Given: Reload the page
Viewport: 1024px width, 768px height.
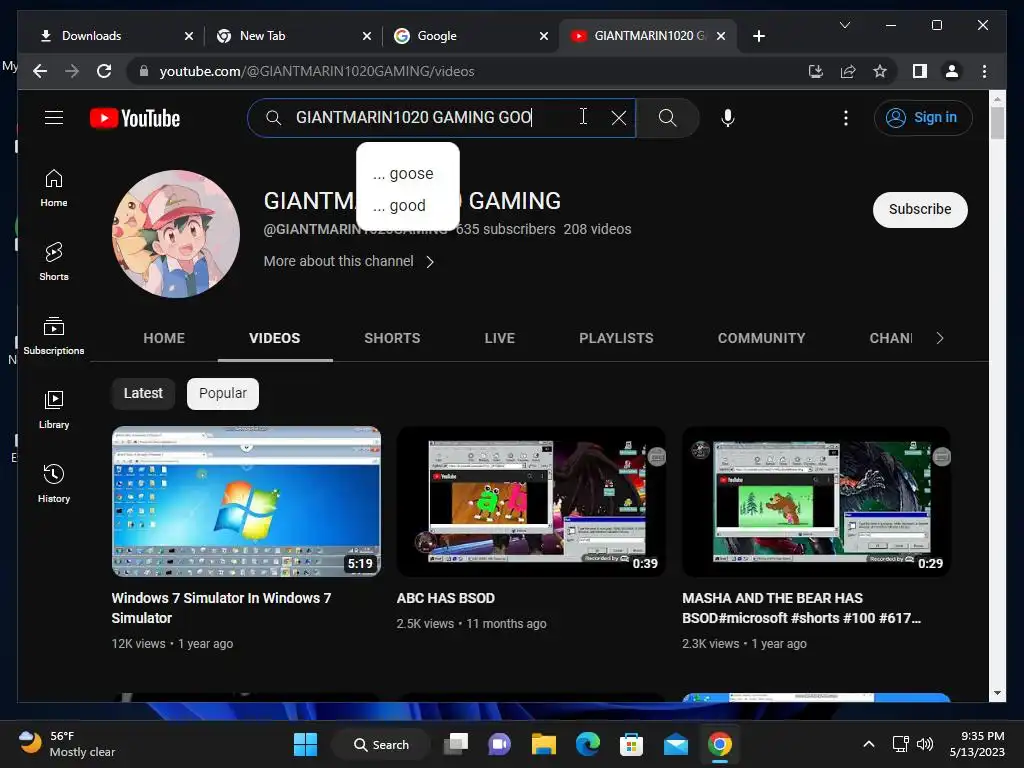Looking at the screenshot, I should click(x=104, y=71).
